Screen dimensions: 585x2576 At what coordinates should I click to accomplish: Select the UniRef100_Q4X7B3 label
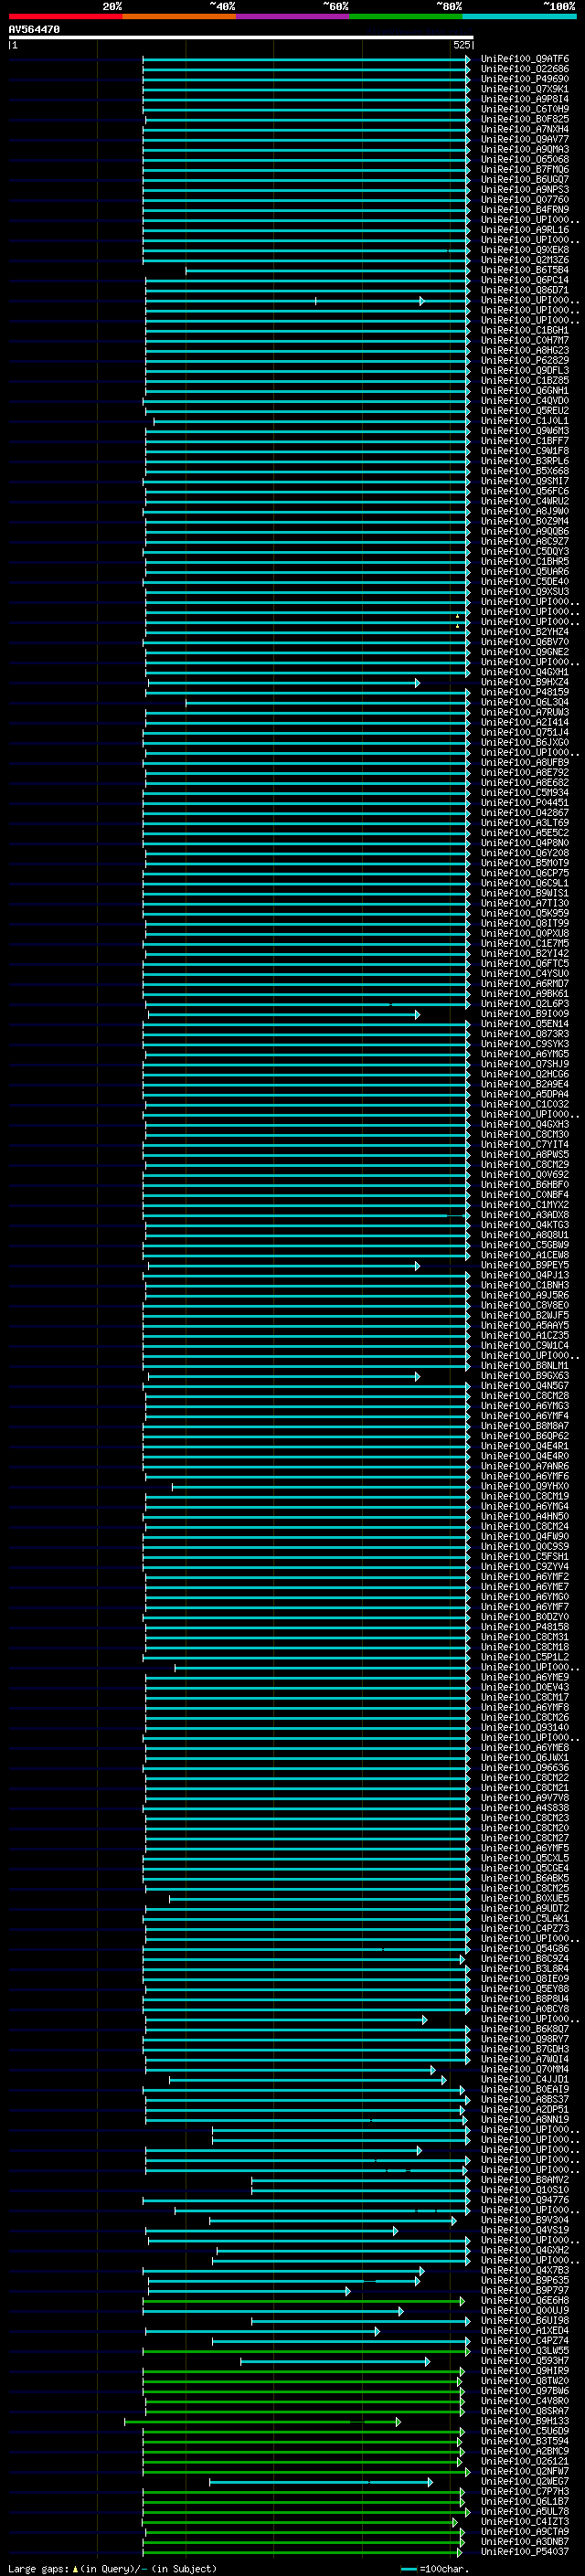pyautogui.click(x=525, y=2270)
